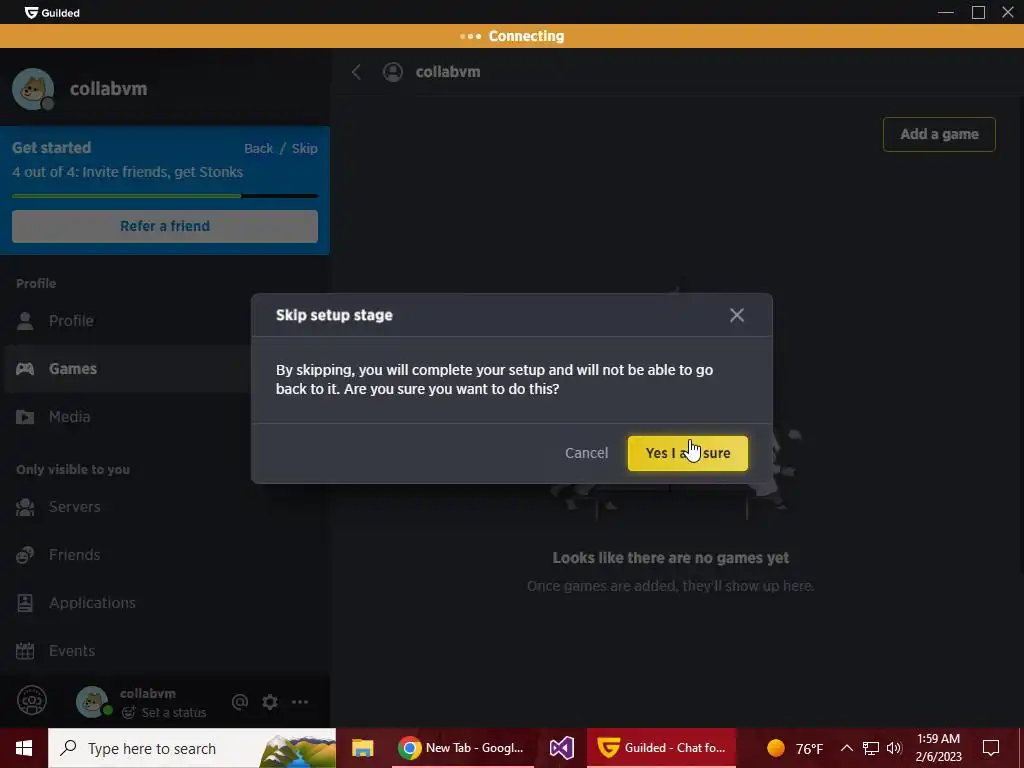Screen dimensions: 1024x768
Task: Click the network tray icon
Action: tap(871, 748)
